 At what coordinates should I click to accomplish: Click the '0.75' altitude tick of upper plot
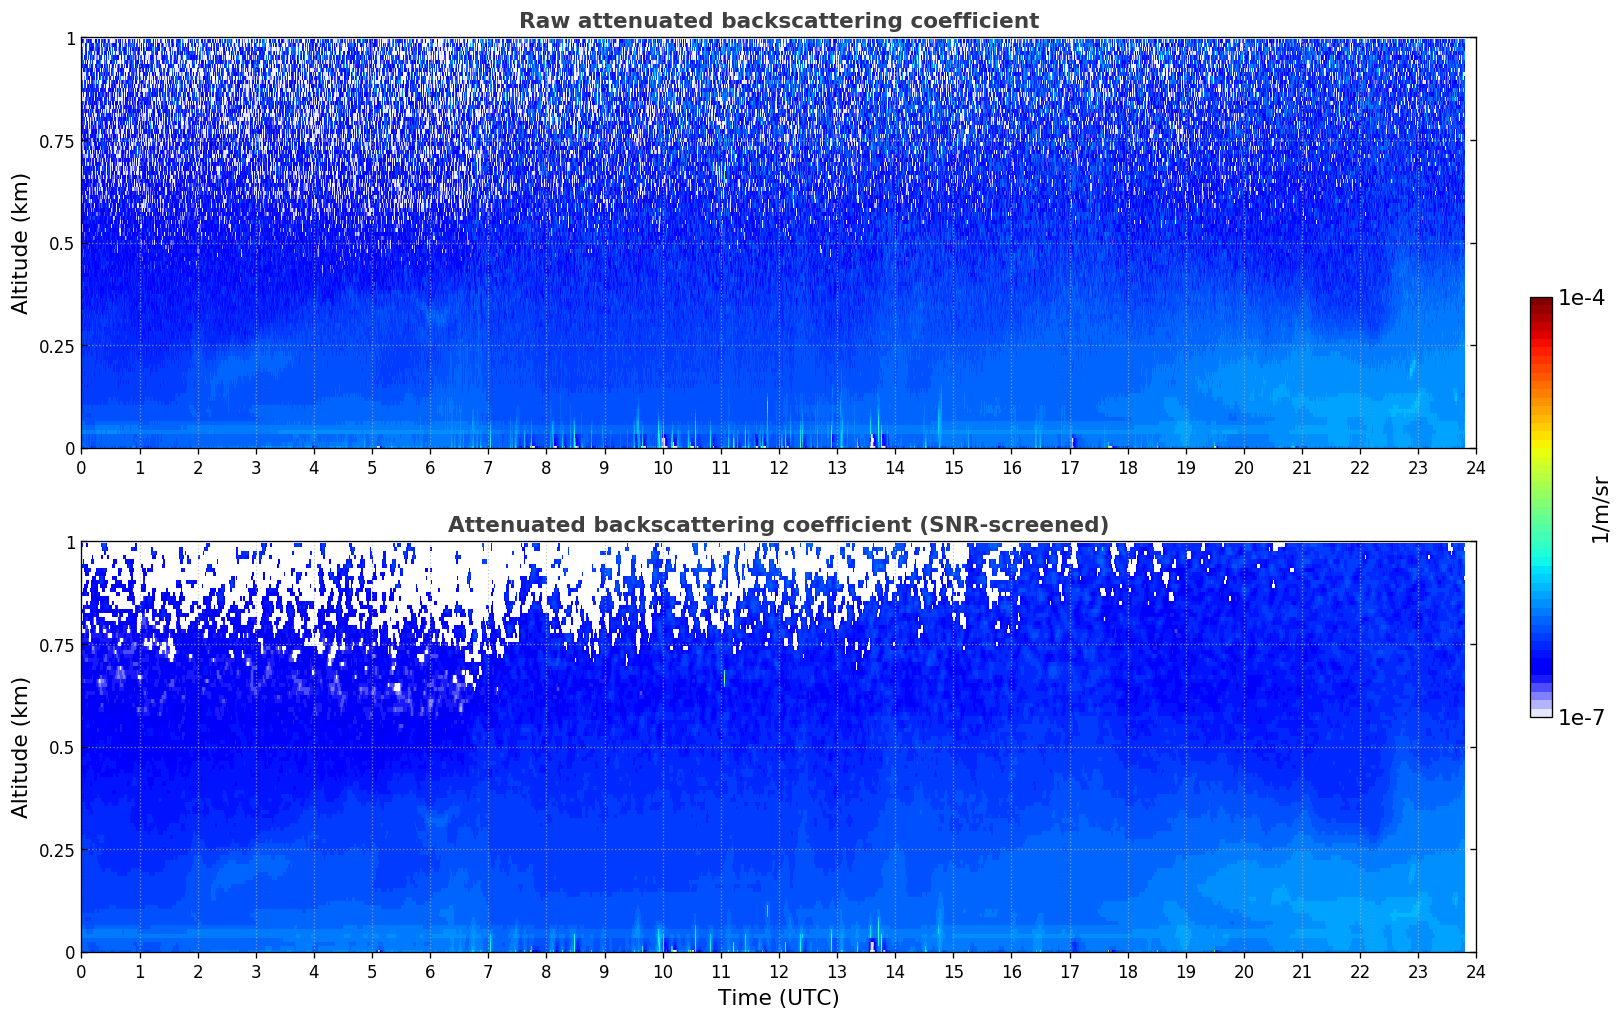click(x=57, y=141)
